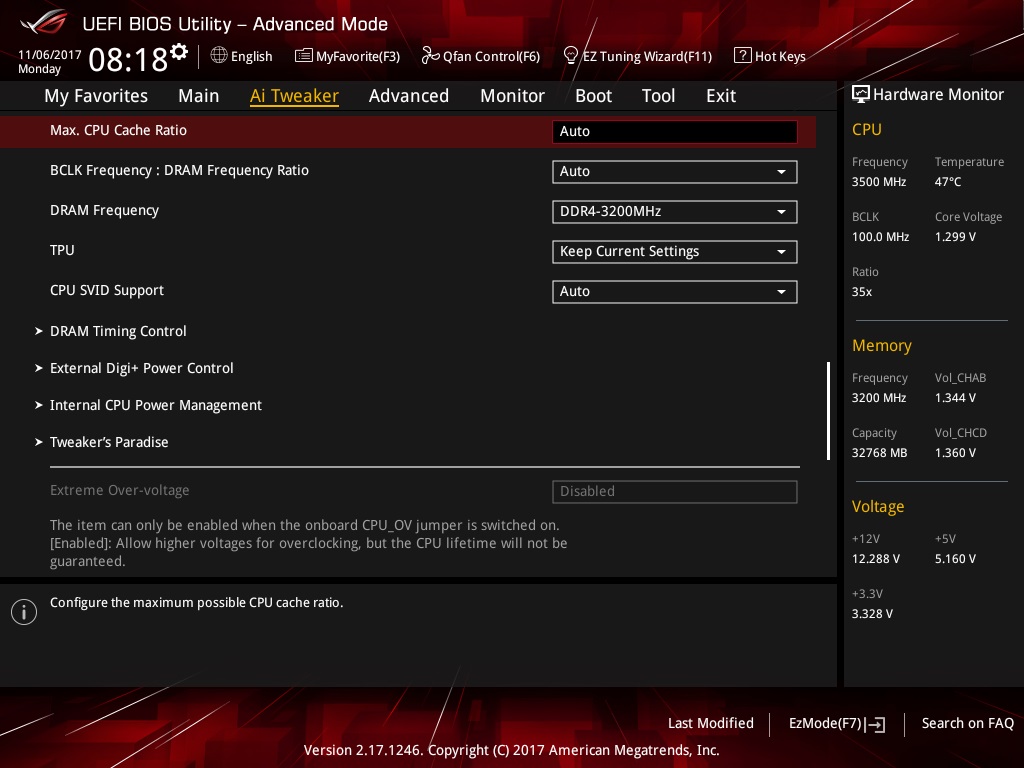Click Search on FAQ link
This screenshot has height=768, width=1024.
tap(967, 724)
